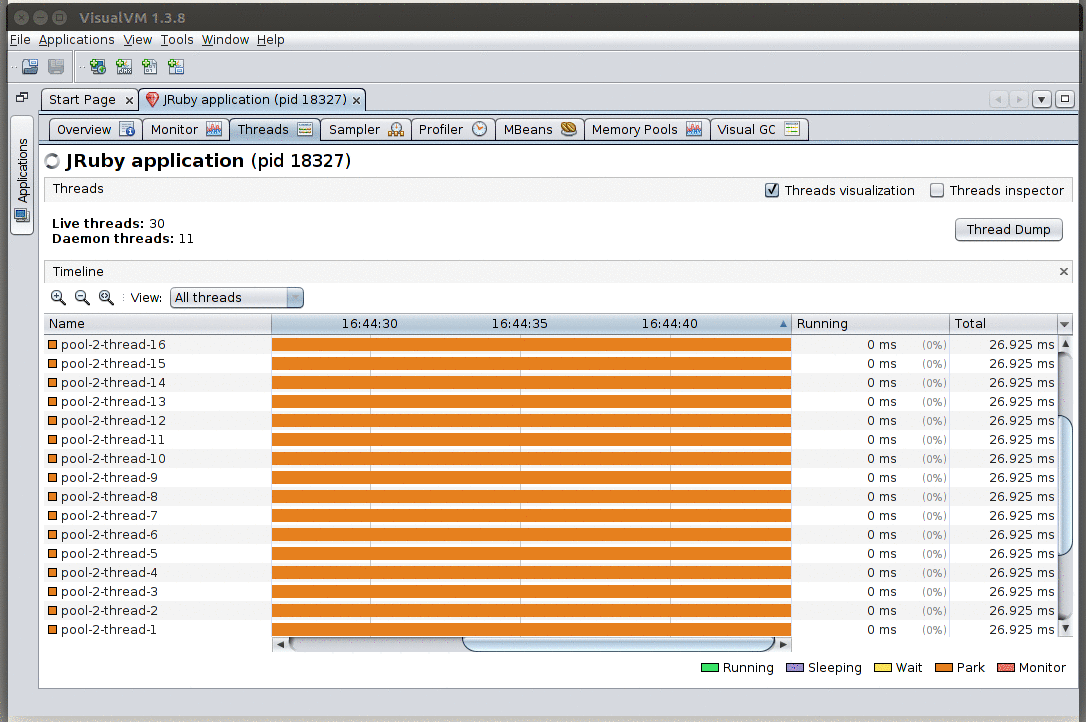Click the Visual GC tab icon
Viewport: 1086px width, 722px height.
click(x=792, y=129)
